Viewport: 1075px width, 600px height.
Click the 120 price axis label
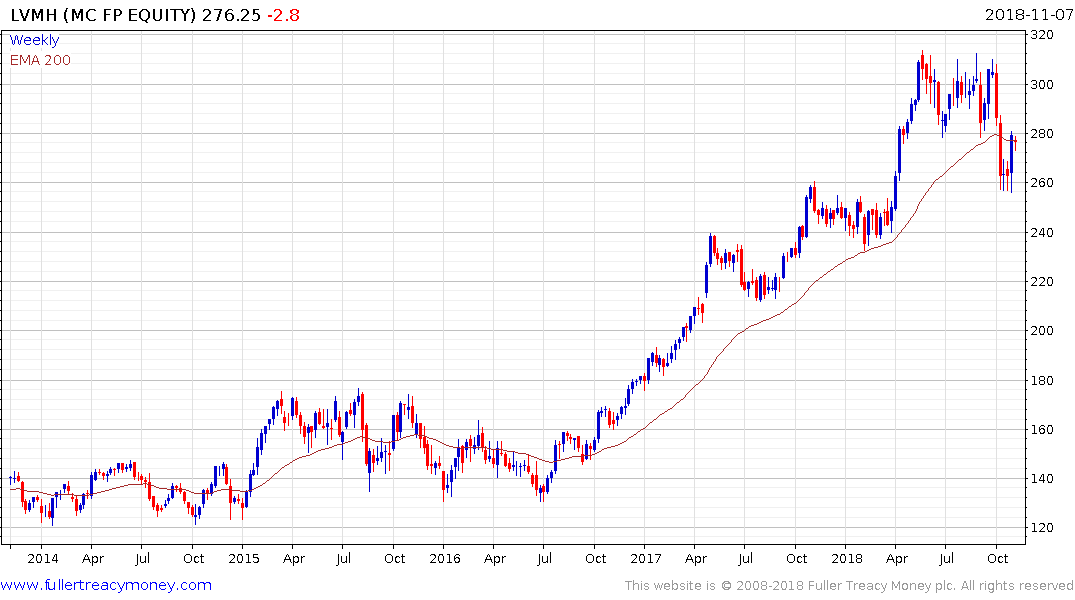point(1042,527)
